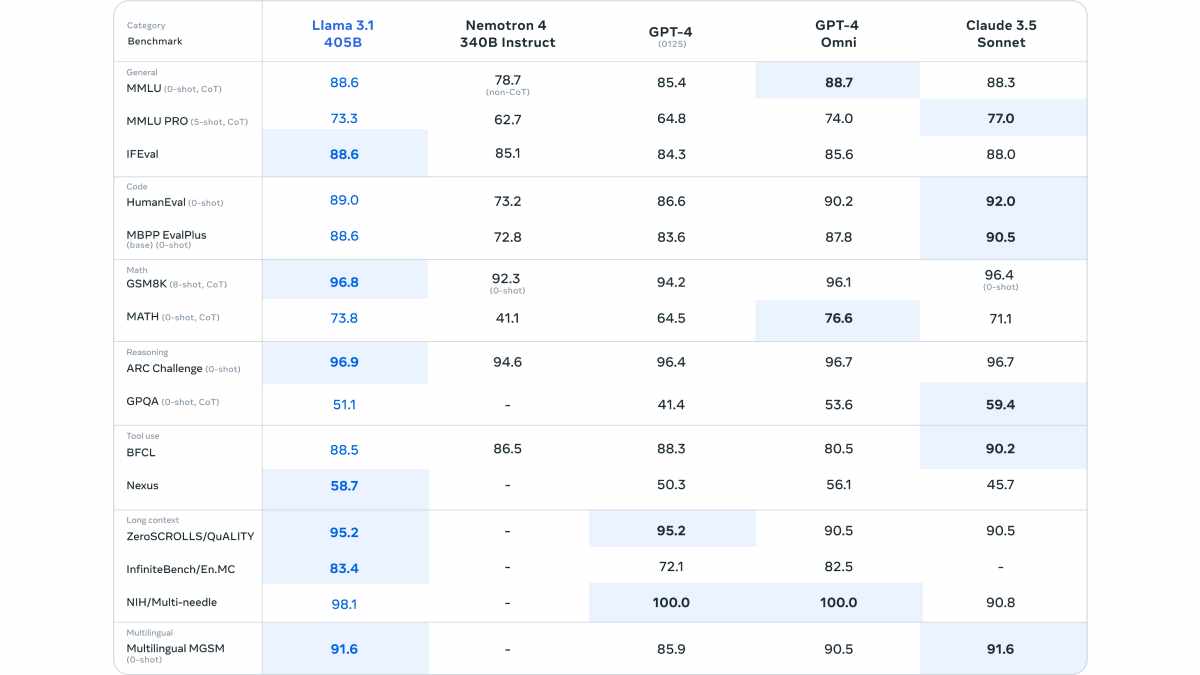Click the GPQA benchmark row label
This screenshot has height=675, width=1200.
(x=142, y=401)
